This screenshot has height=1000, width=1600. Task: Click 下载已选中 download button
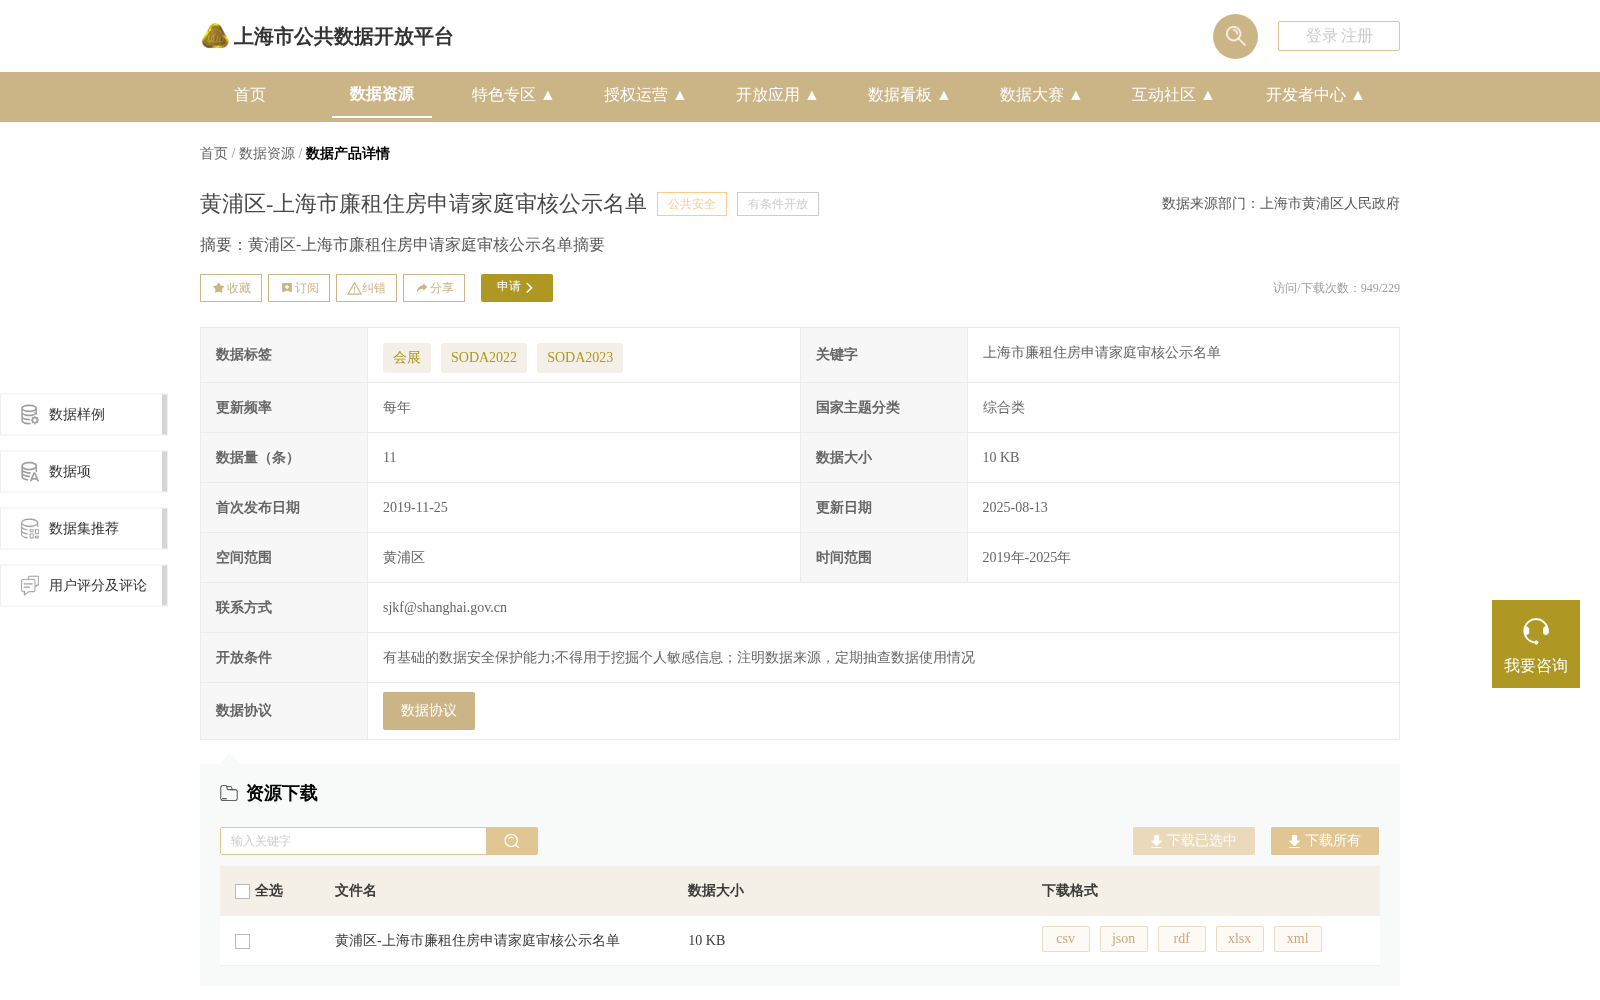click(x=1194, y=841)
